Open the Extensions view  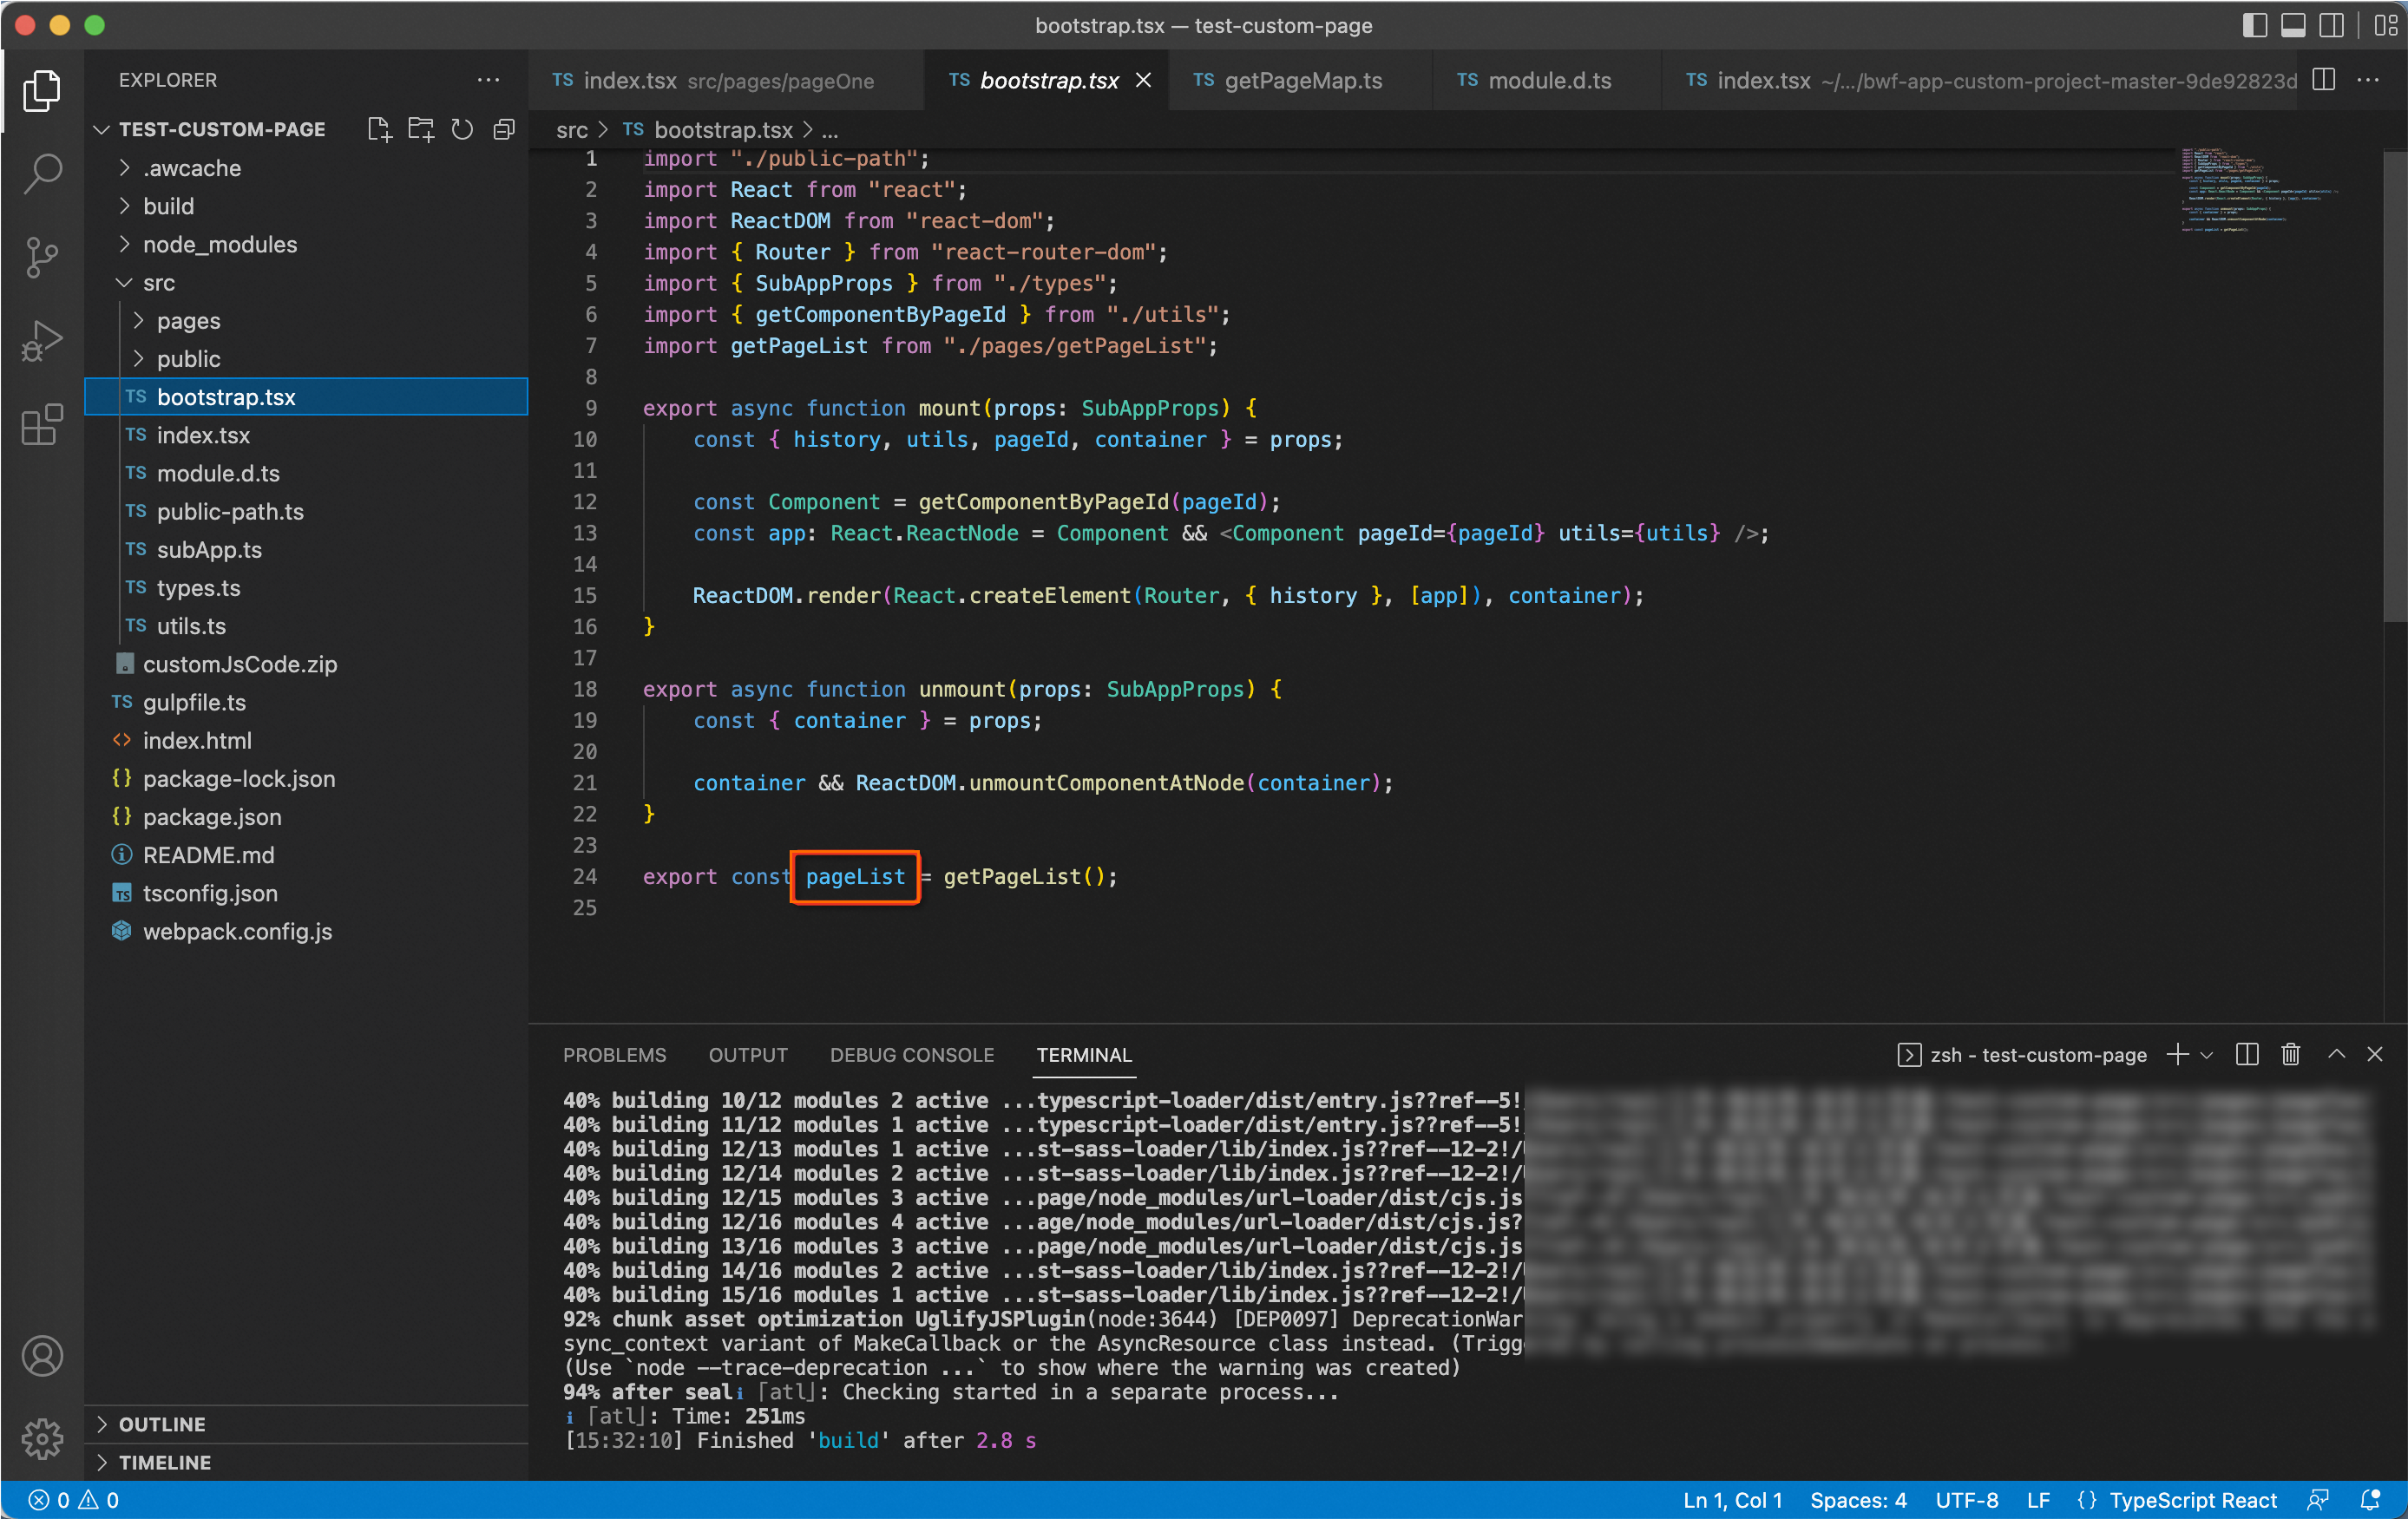click(x=42, y=425)
